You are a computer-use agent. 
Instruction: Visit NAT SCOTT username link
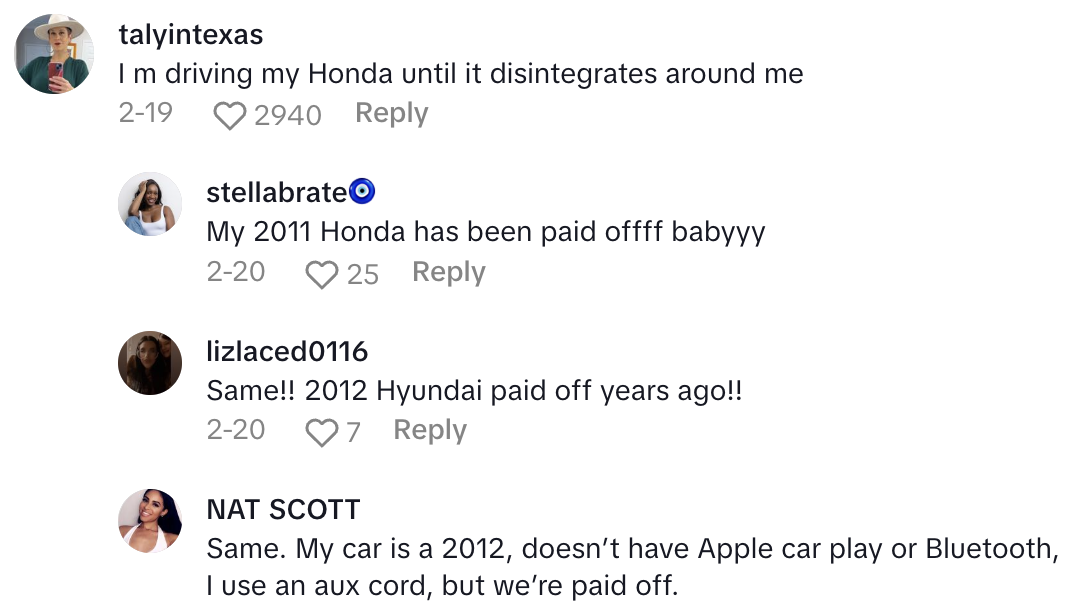[283, 509]
